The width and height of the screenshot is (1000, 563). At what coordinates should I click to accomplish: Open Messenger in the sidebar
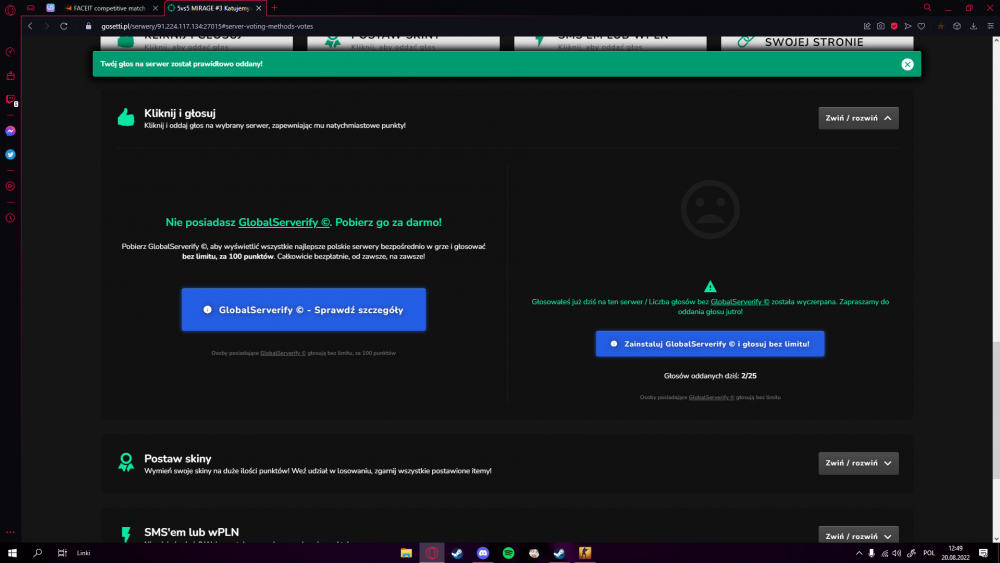(10, 131)
